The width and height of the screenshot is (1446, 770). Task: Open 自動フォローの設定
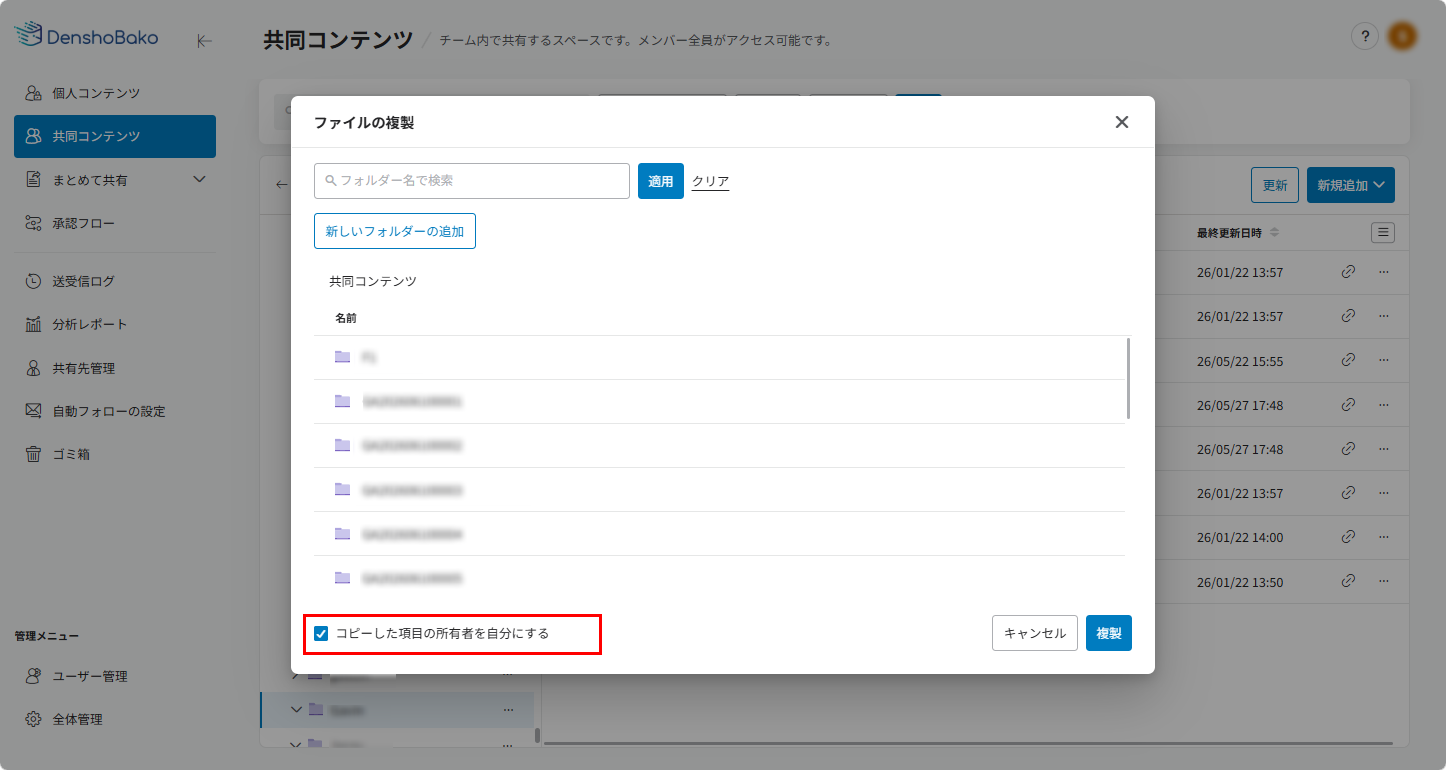(115, 411)
